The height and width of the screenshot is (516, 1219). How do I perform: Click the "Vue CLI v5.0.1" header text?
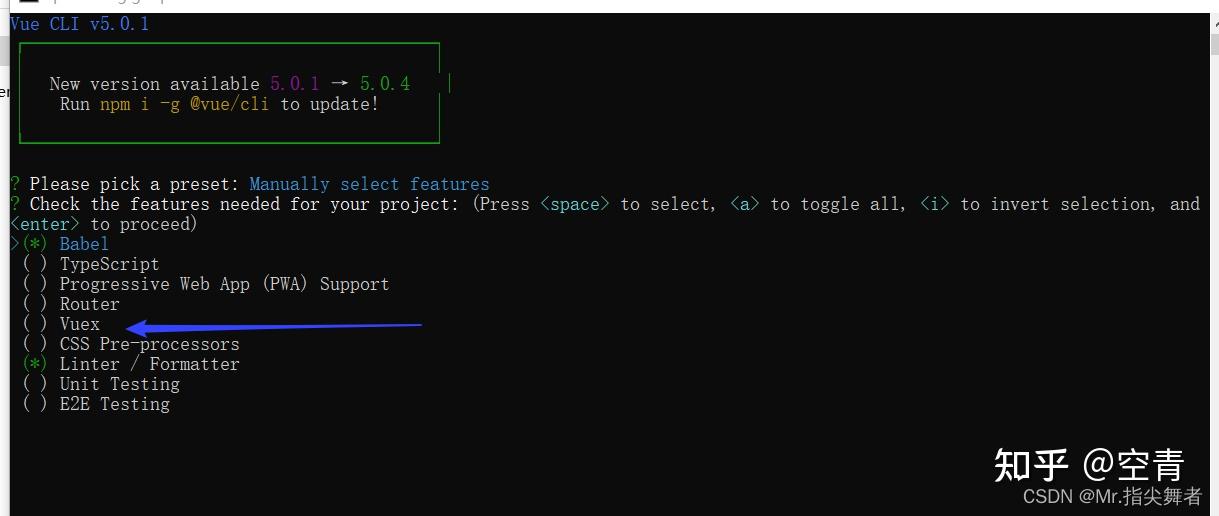pos(80,24)
